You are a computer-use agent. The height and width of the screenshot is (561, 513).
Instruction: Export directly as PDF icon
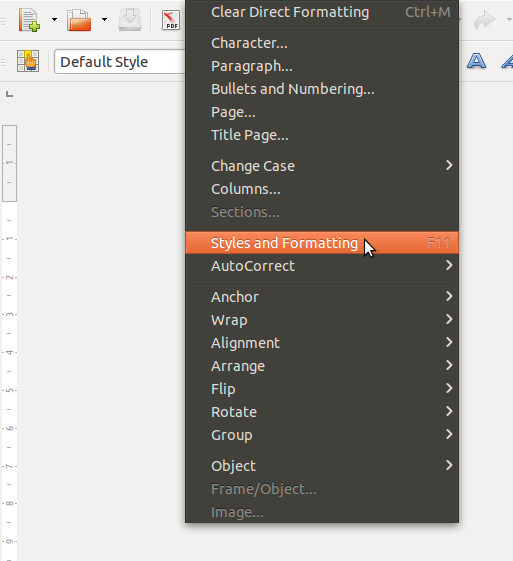click(171, 20)
